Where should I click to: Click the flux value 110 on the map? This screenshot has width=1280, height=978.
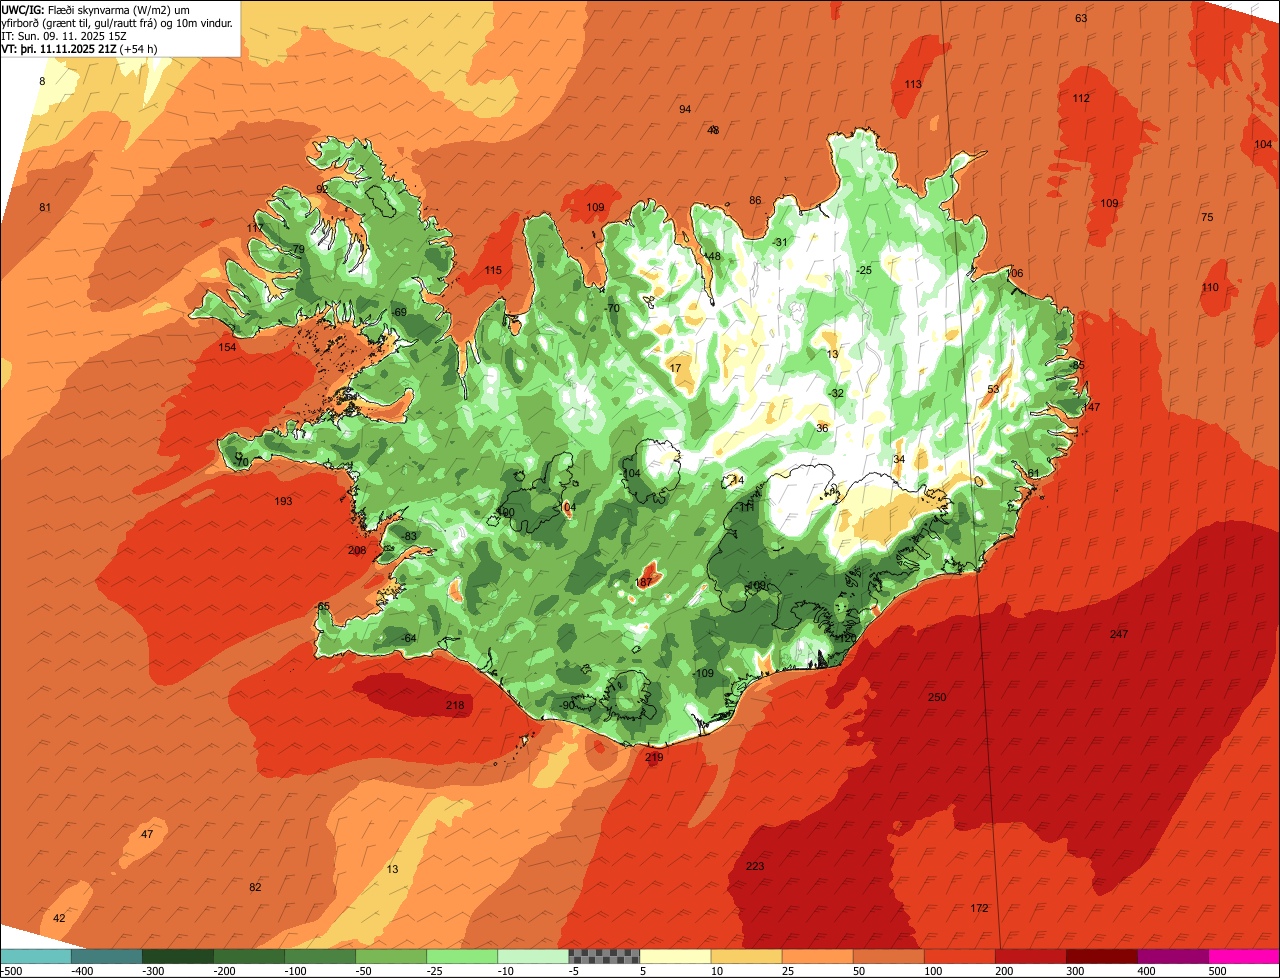(x=1210, y=287)
